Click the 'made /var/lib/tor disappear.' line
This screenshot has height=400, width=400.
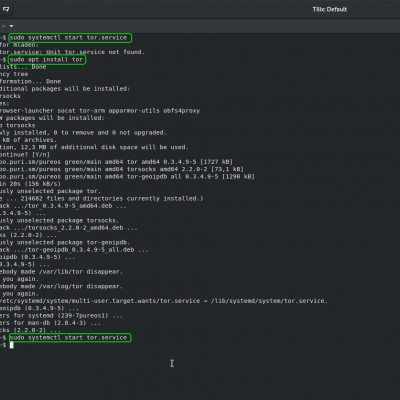61,272
